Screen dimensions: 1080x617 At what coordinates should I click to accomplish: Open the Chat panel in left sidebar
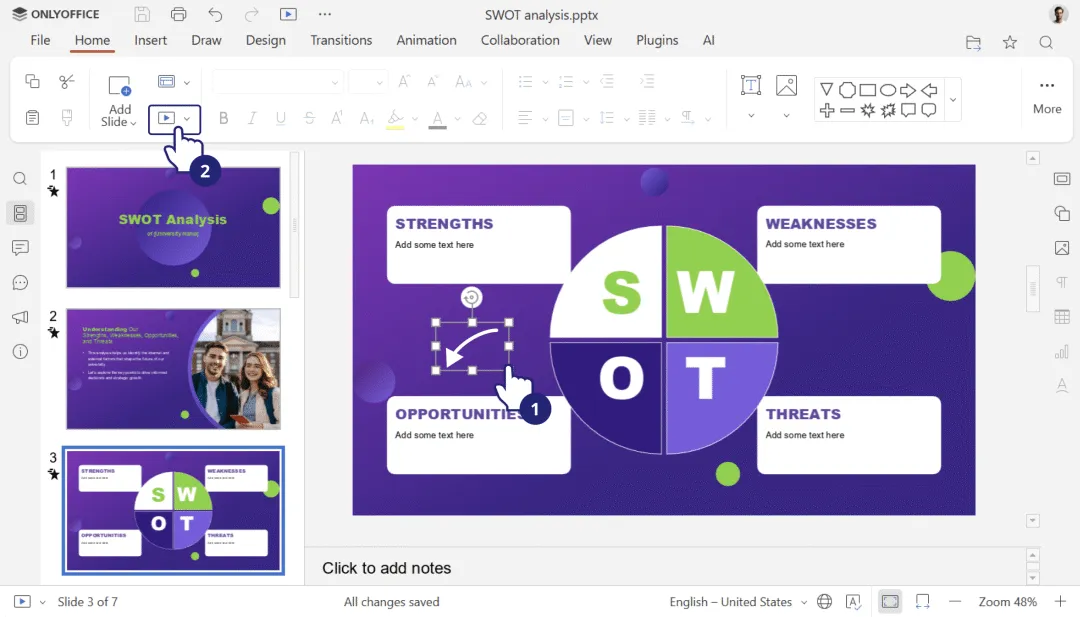click(x=20, y=282)
